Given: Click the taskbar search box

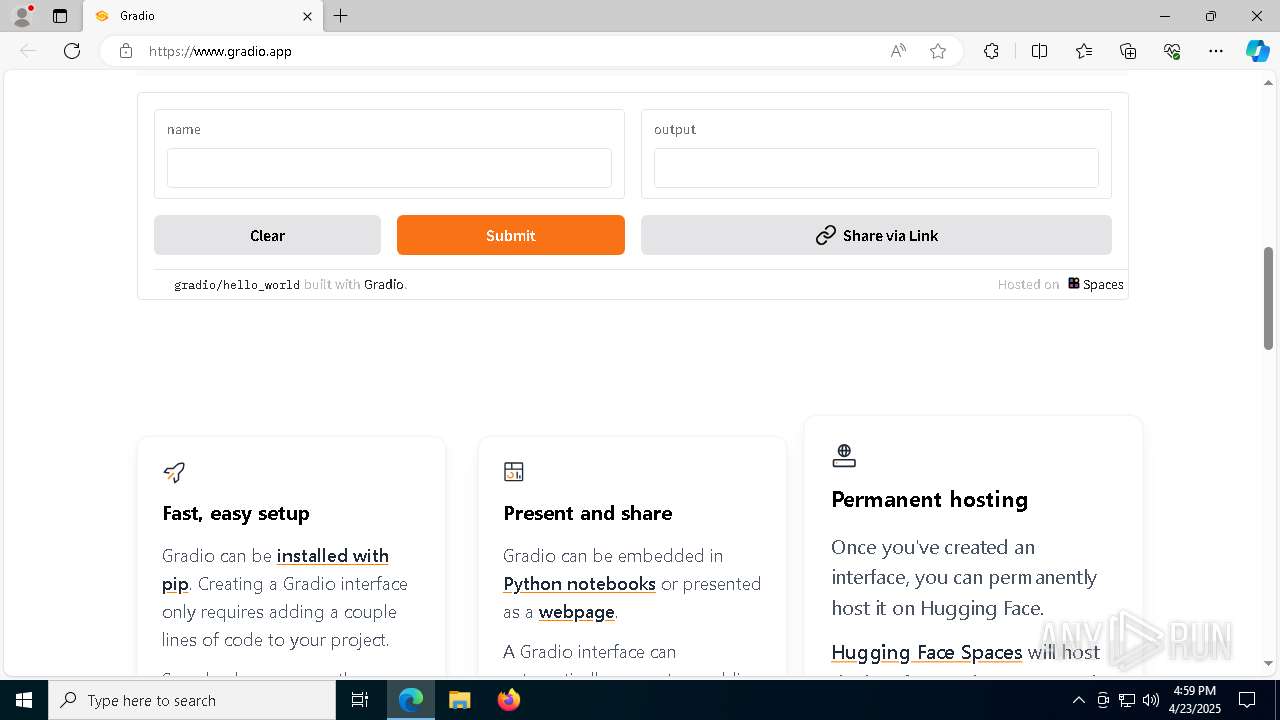Looking at the screenshot, I should 192,700.
